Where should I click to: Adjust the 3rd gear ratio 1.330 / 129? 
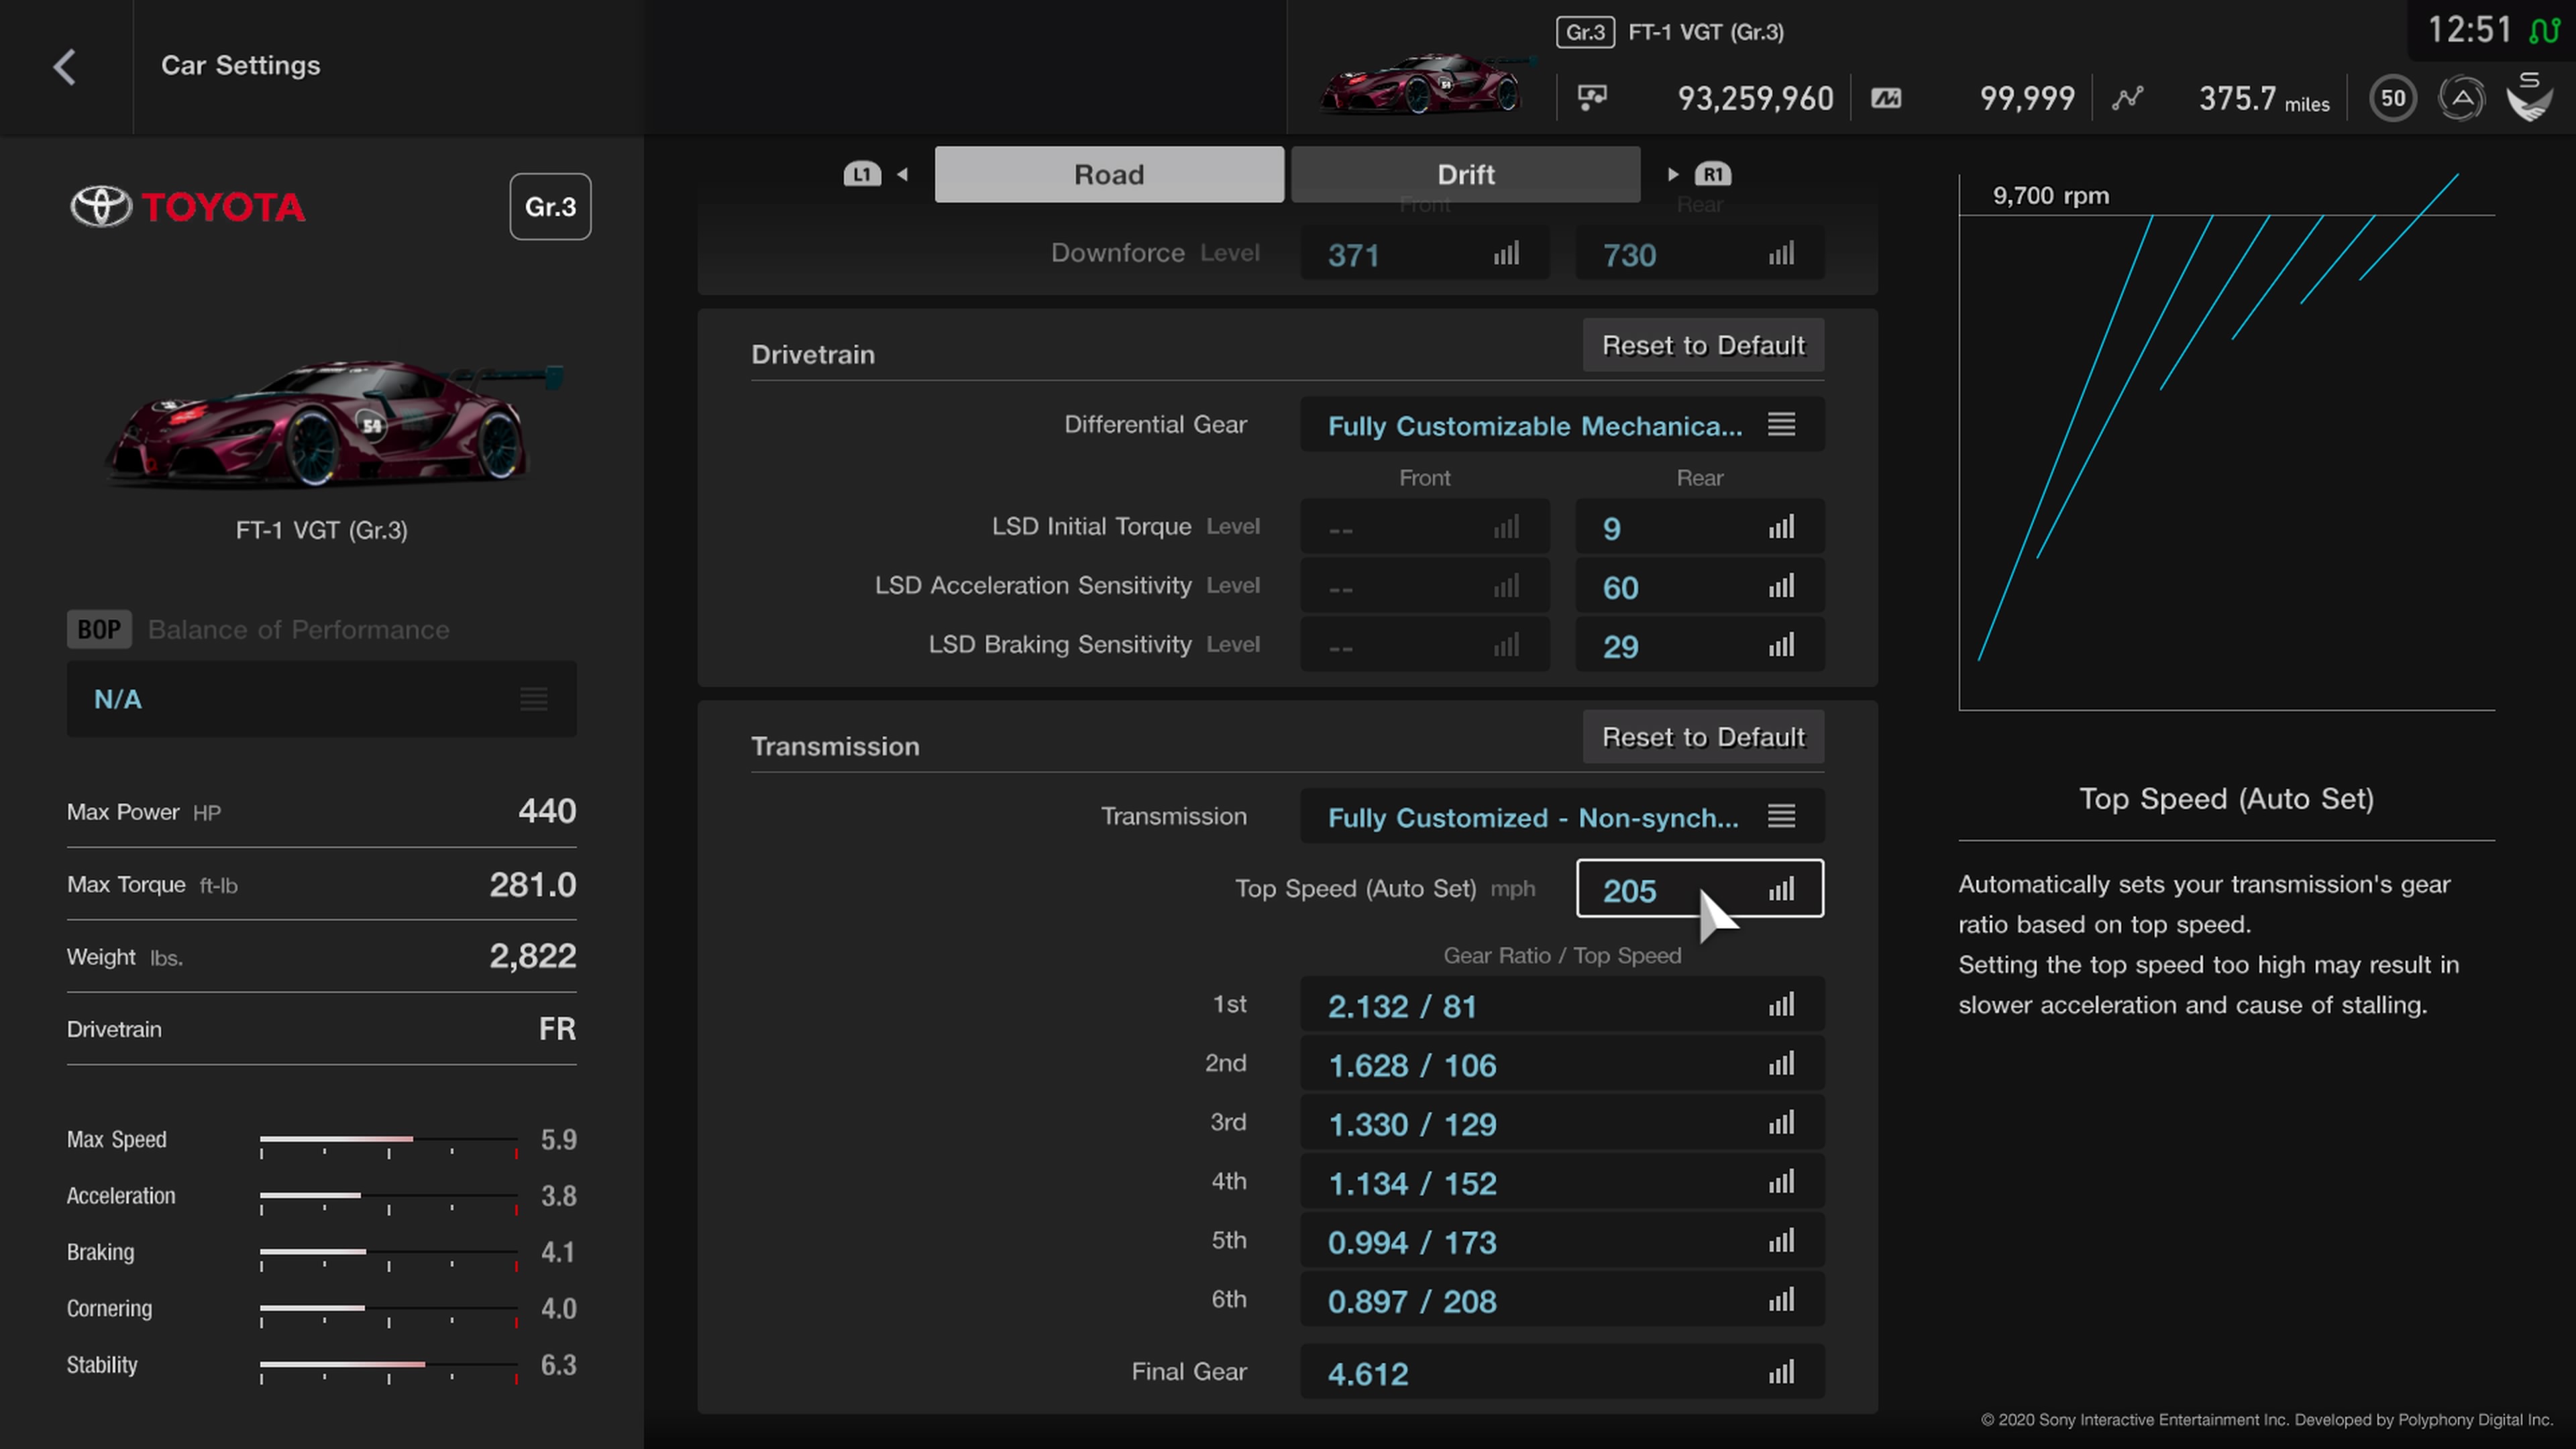[1562, 1122]
